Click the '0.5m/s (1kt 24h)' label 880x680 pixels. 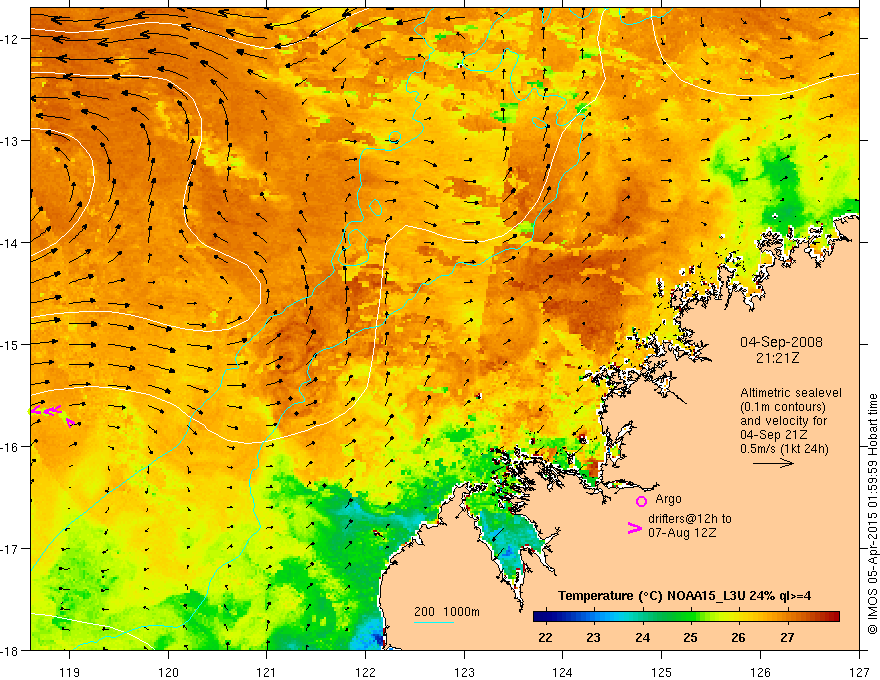(x=784, y=449)
